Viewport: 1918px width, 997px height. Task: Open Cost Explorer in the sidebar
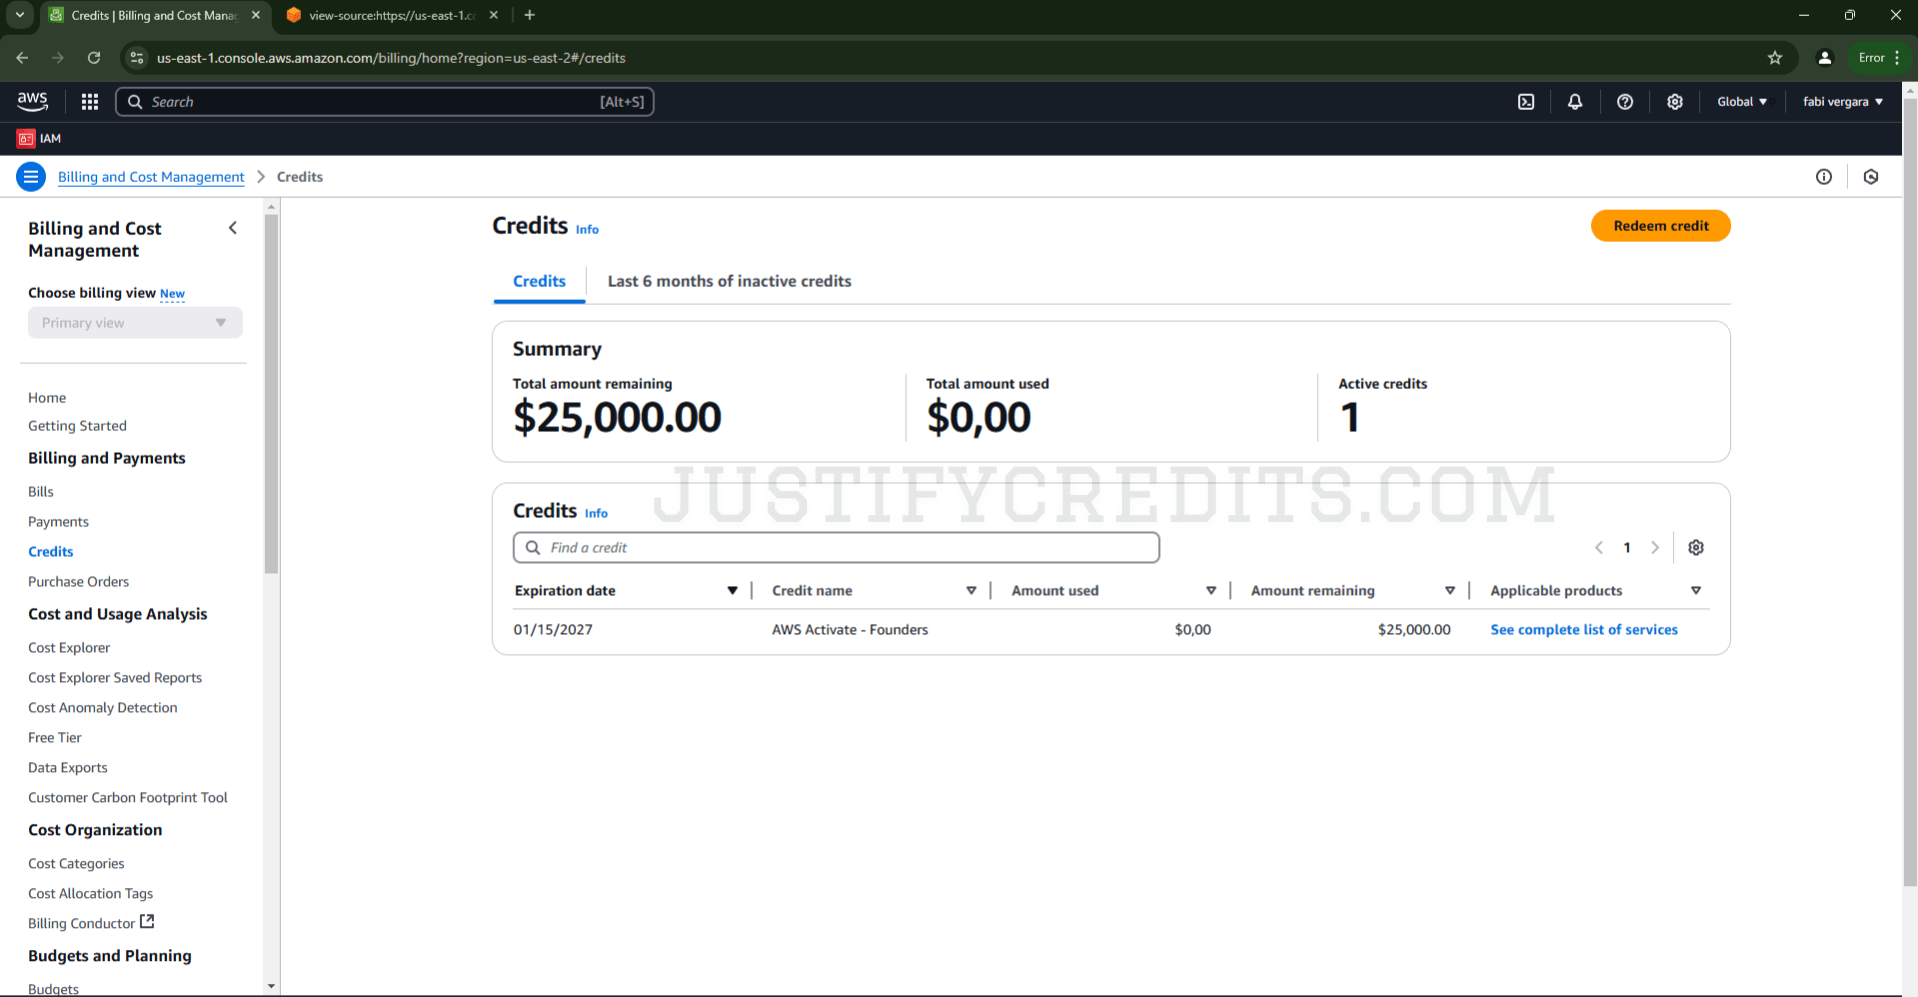[69, 648]
